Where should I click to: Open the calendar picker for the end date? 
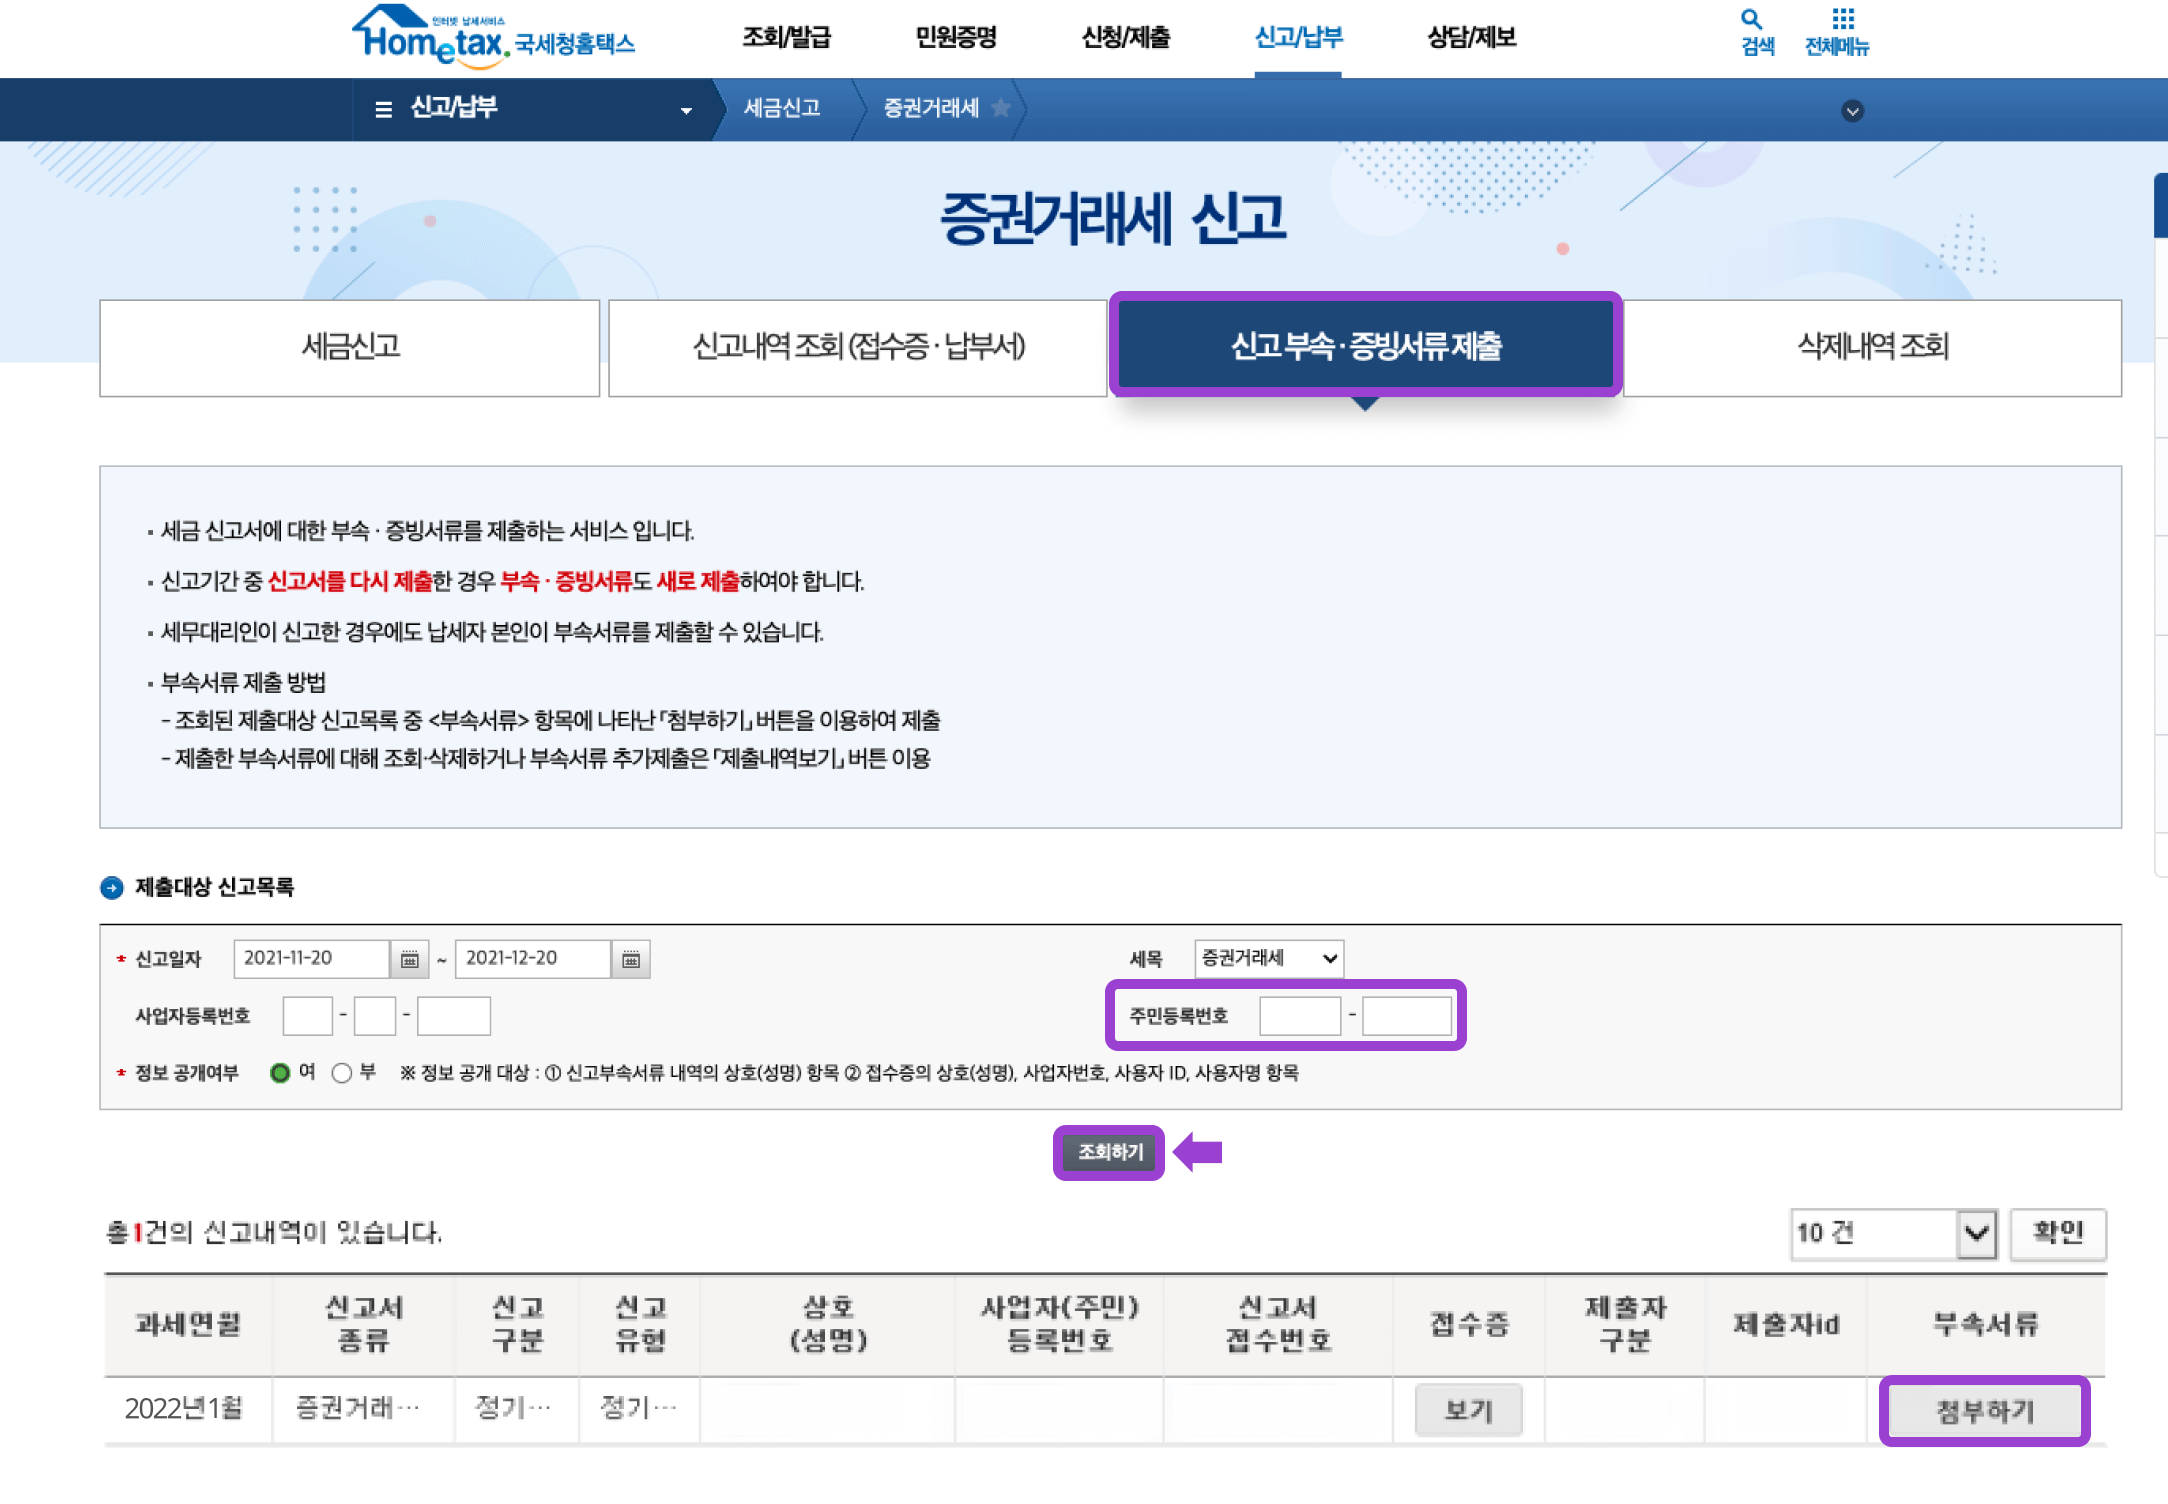(x=631, y=958)
